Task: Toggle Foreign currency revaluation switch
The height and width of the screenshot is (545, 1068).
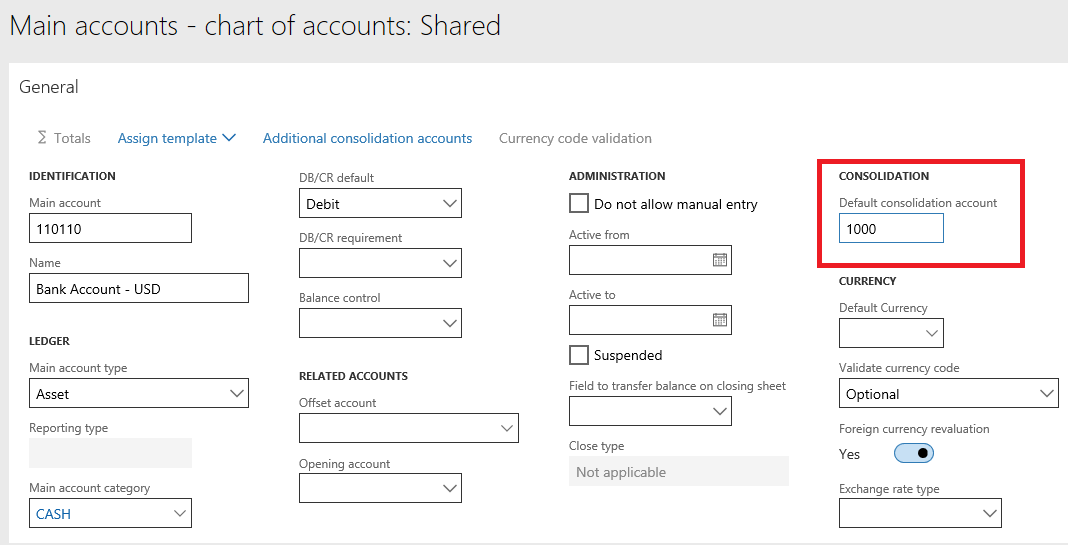Action: tap(913, 453)
